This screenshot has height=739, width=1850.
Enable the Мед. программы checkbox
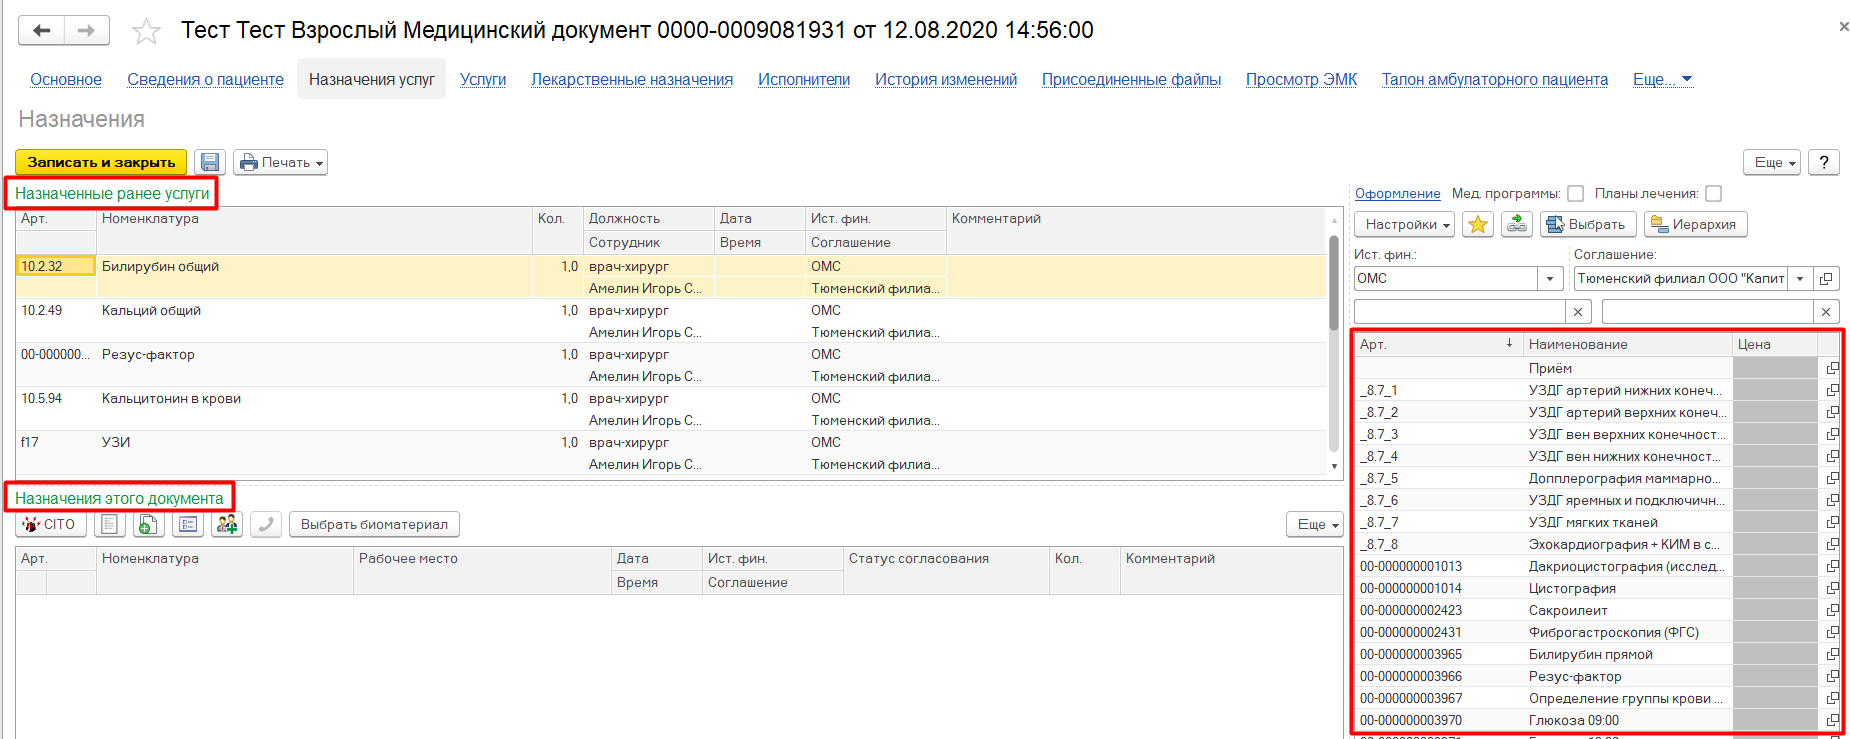click(x=1575, y=194)
